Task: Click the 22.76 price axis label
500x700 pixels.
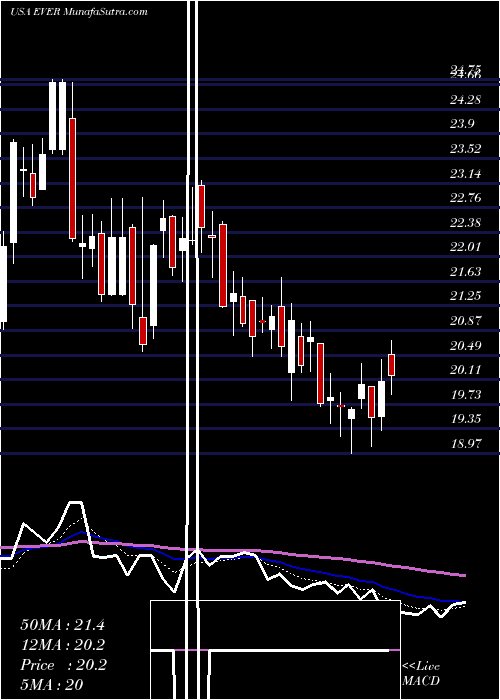Action: coord(466,198)
